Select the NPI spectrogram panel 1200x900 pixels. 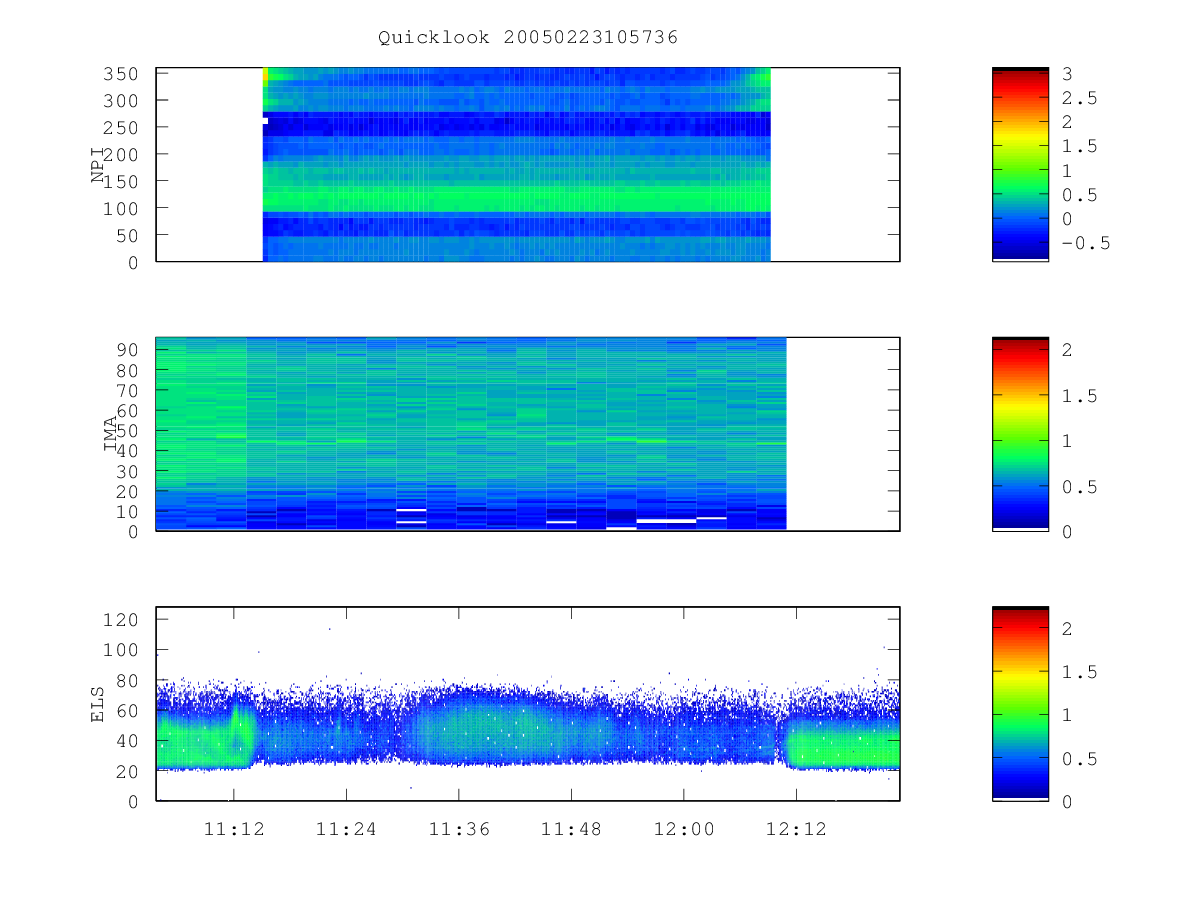point(528,165)
